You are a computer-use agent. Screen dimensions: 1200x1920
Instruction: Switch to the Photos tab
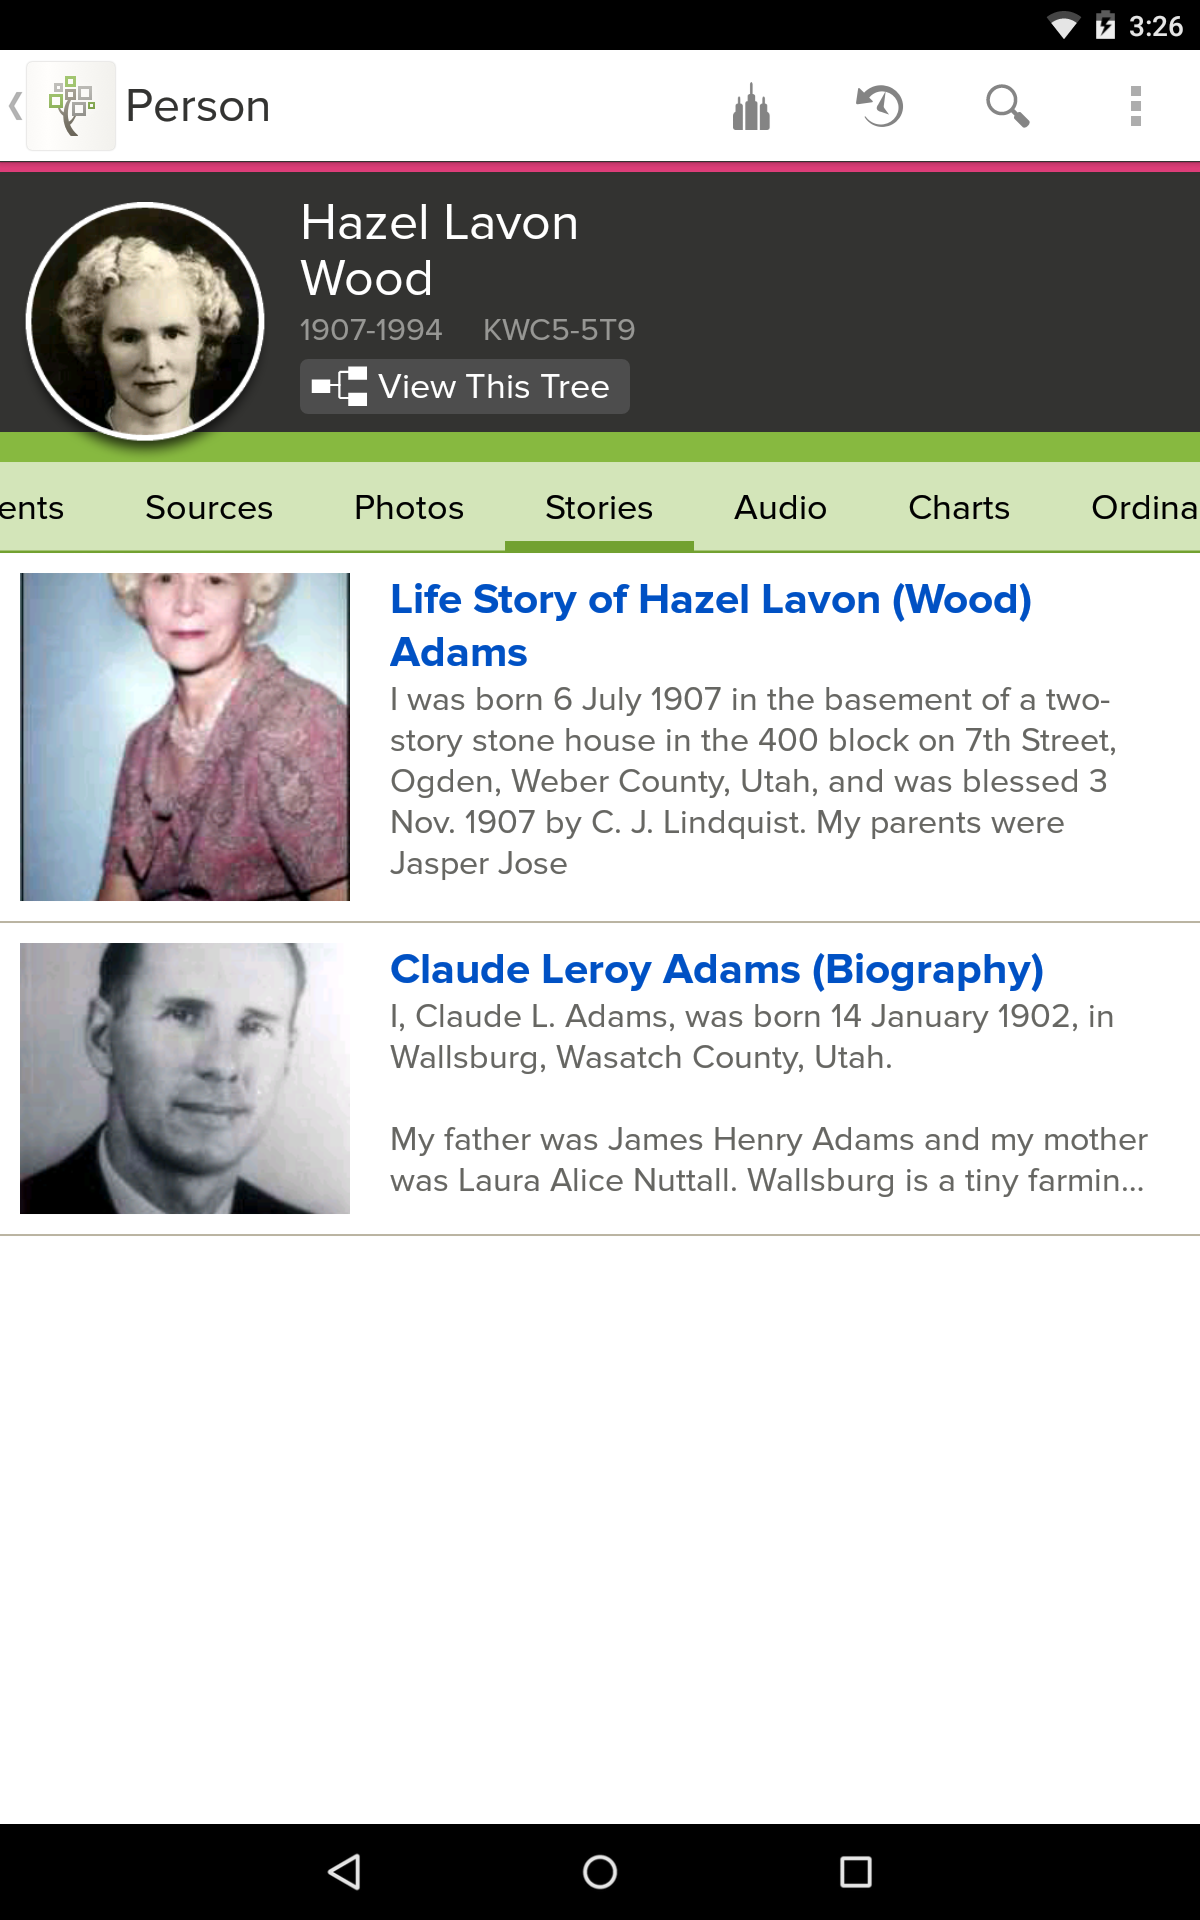(407, 508)
